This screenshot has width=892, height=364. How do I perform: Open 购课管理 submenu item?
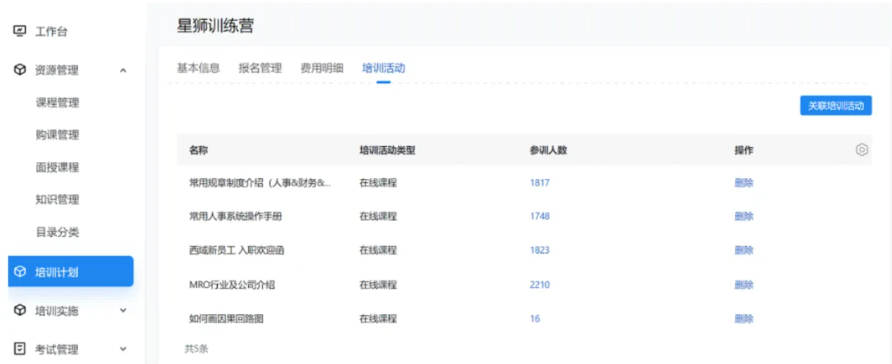click(x=57, y=135)
